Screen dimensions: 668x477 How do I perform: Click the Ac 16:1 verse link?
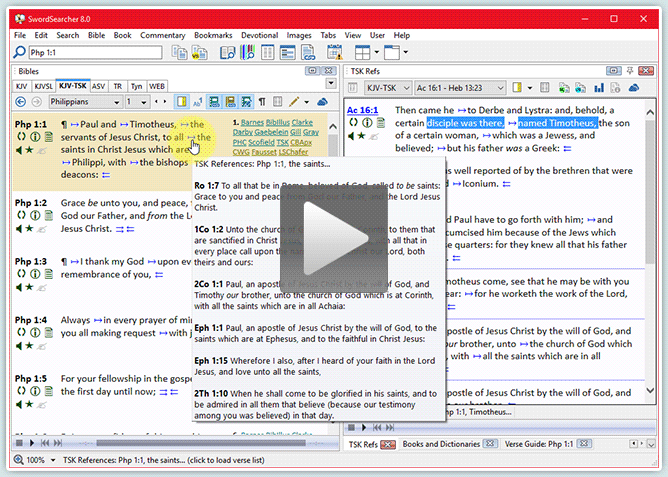[363, 110]
